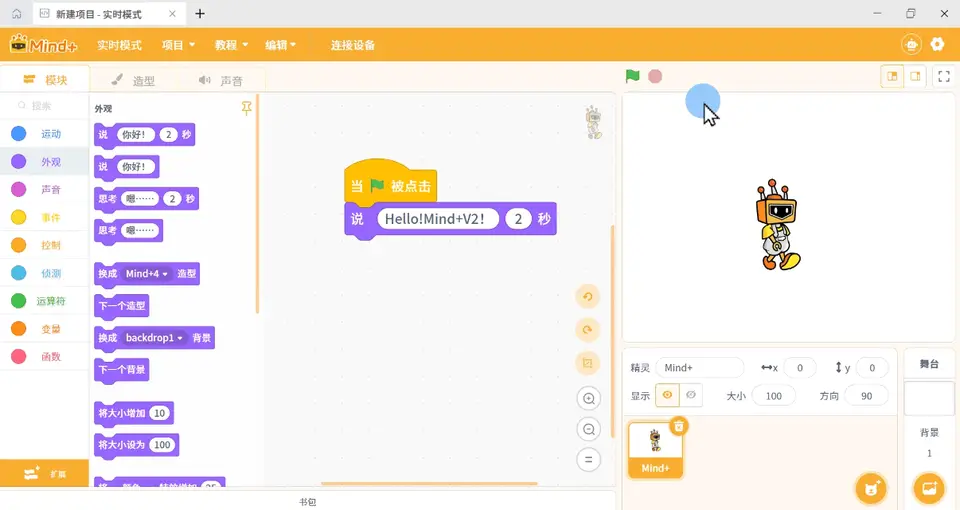The height and width of the screenshot is (510, 960).
Task: Select the 函数 block category
Action: click(x=44, y=356)
